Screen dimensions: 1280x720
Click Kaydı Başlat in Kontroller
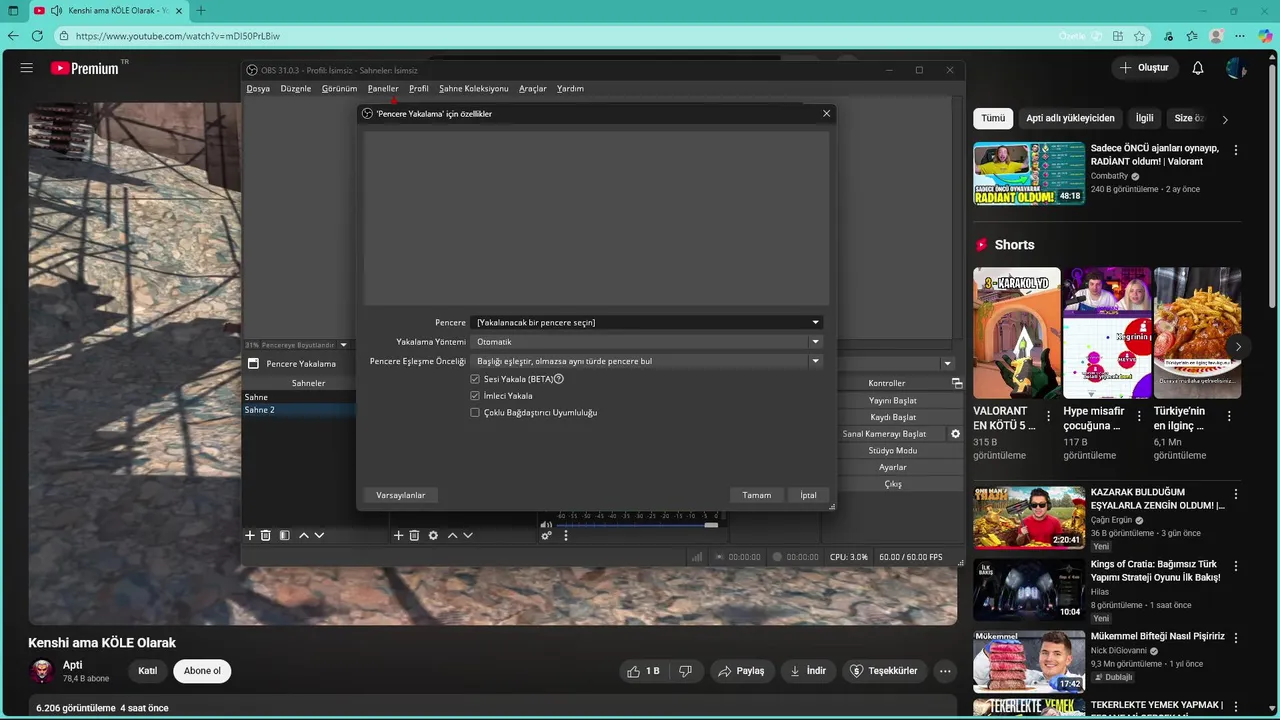893,417
